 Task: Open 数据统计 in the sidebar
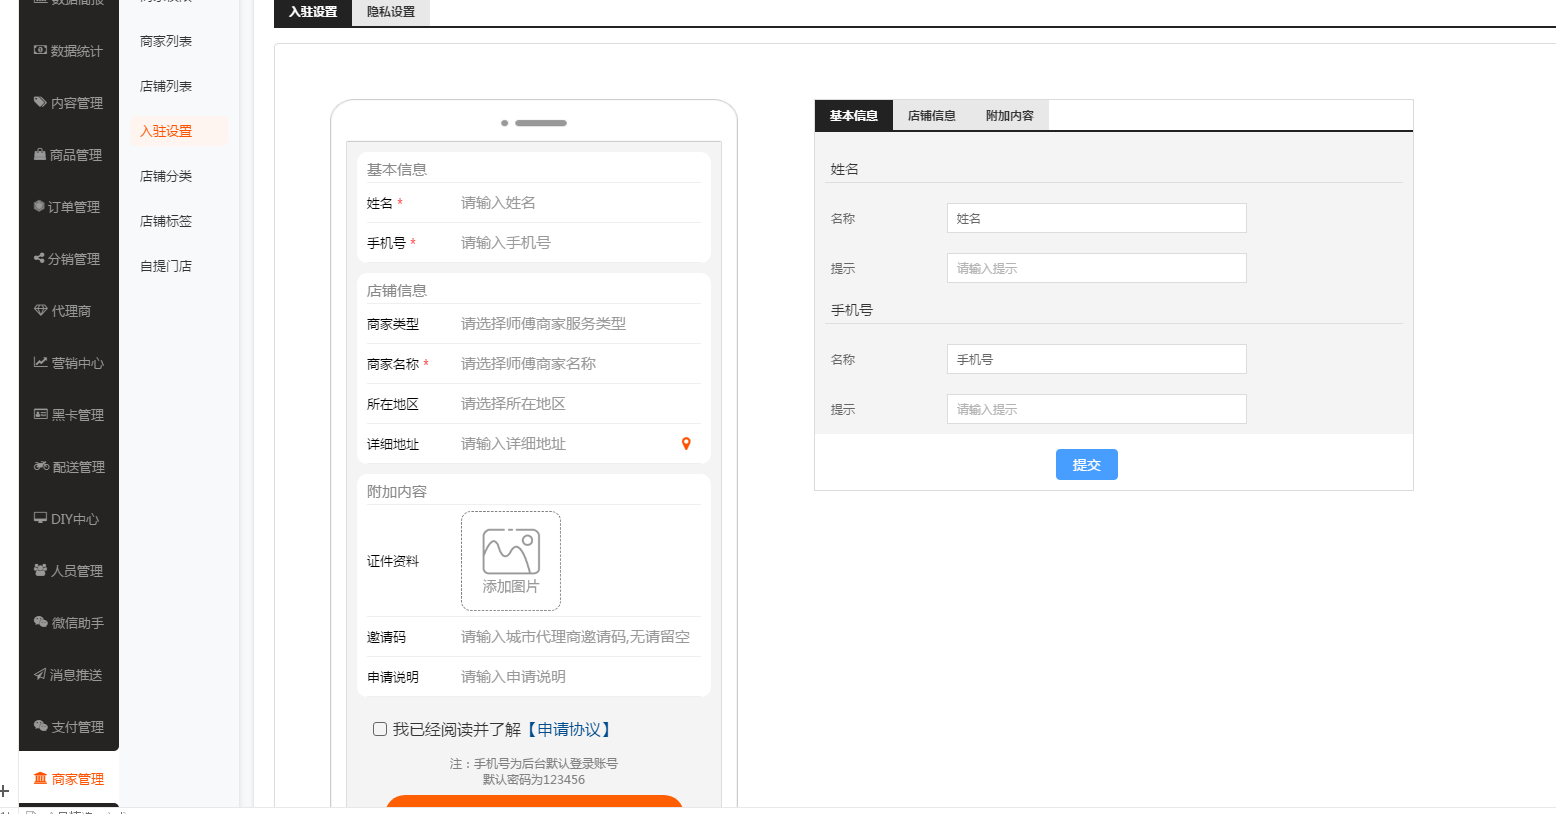pyautogui.click(x=68, y=51)
